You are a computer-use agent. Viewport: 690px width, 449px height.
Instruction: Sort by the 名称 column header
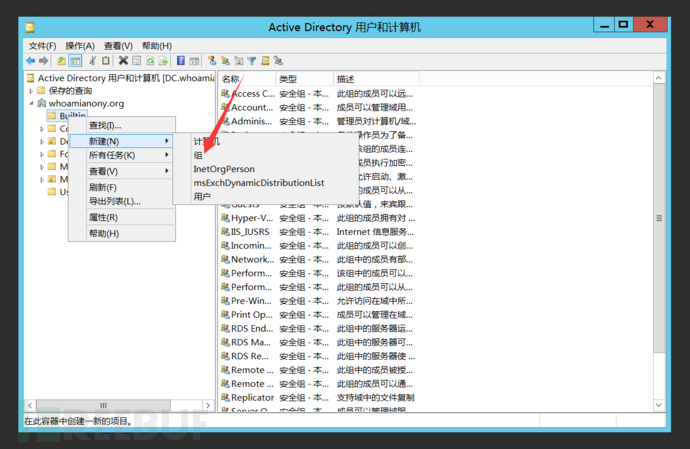[x=247, y=79]
